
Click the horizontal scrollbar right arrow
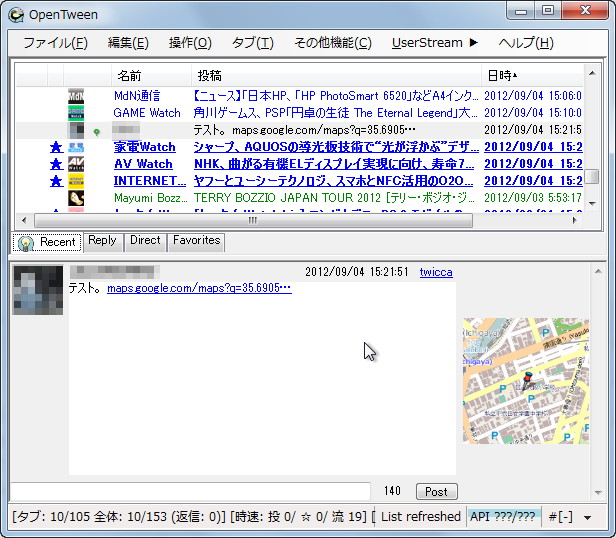click(575, 220)
